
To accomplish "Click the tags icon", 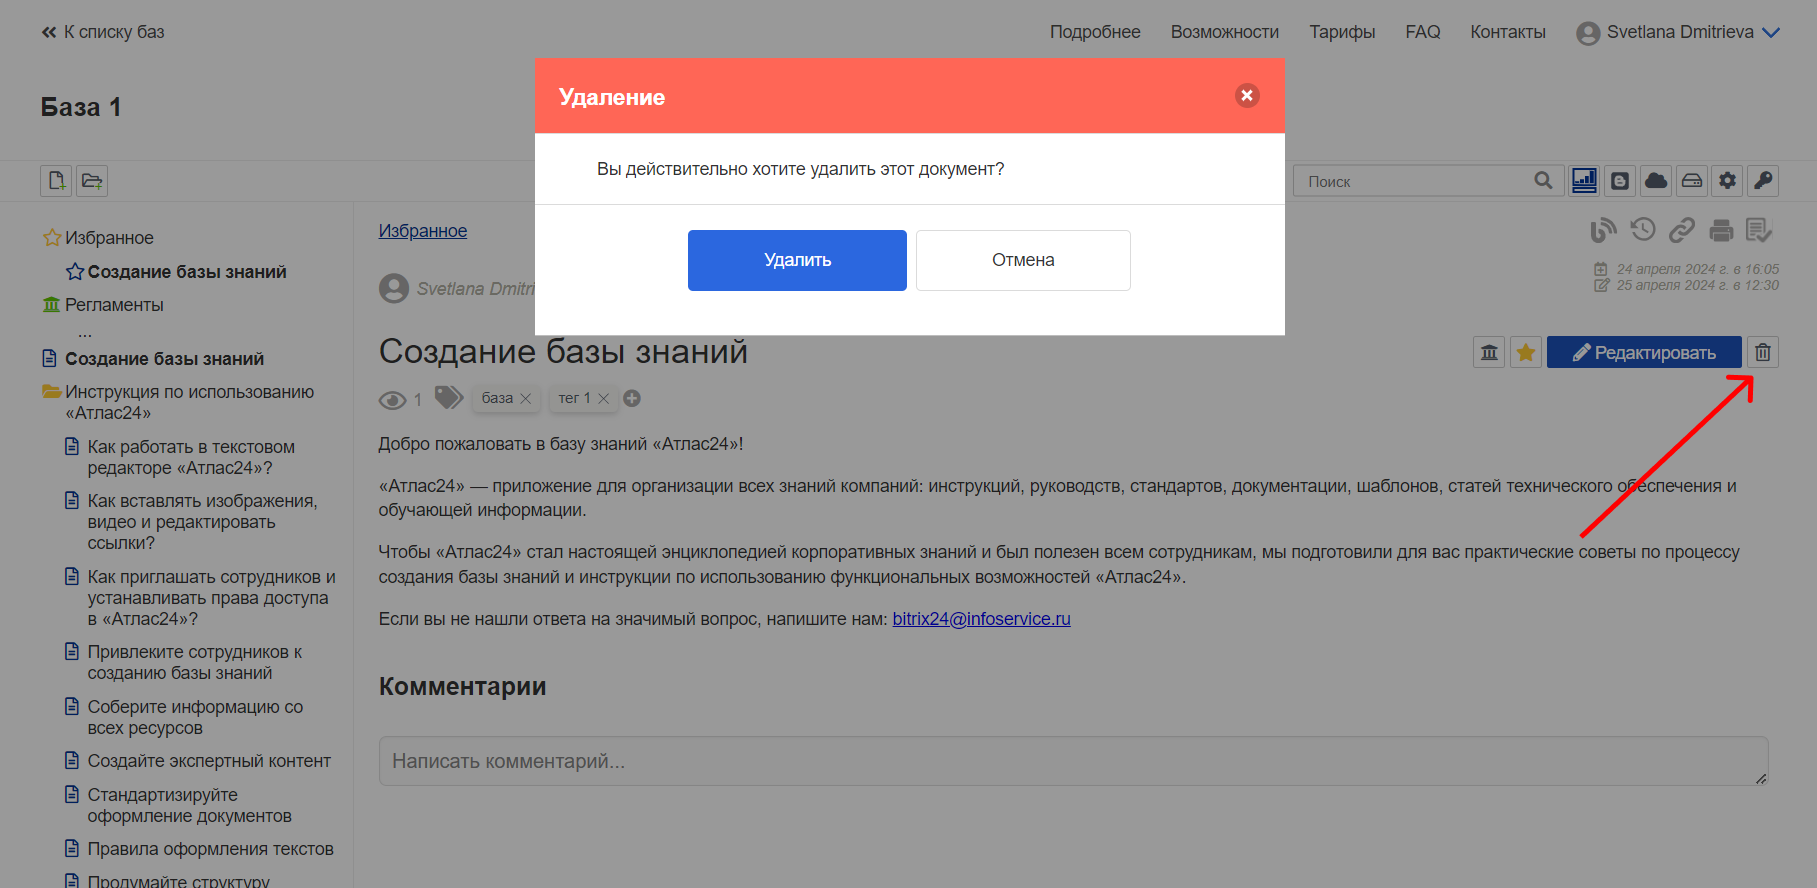I will click(x=449, y=398).
